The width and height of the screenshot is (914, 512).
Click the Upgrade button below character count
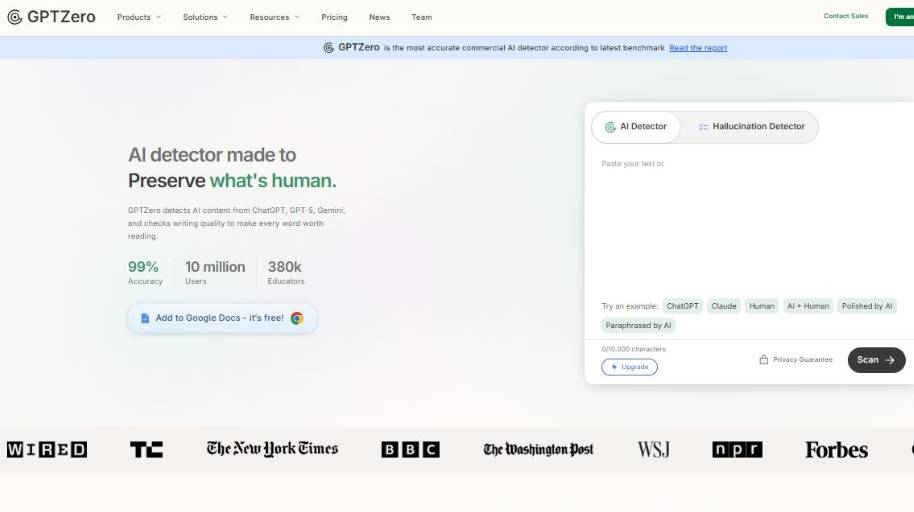(629, 367)
